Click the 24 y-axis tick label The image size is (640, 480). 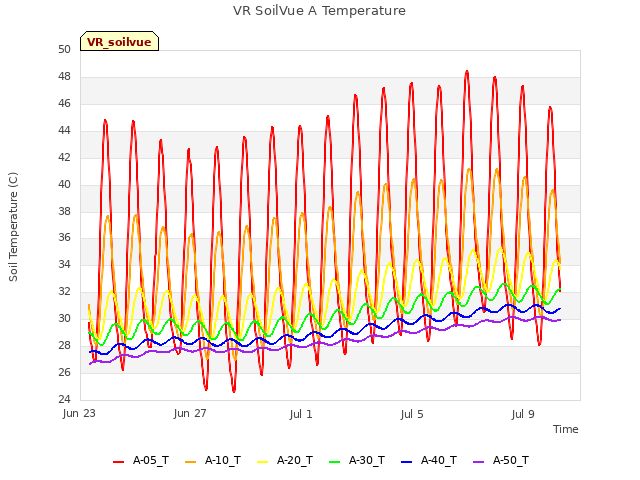pyautogui.click(x=64, y=399)
